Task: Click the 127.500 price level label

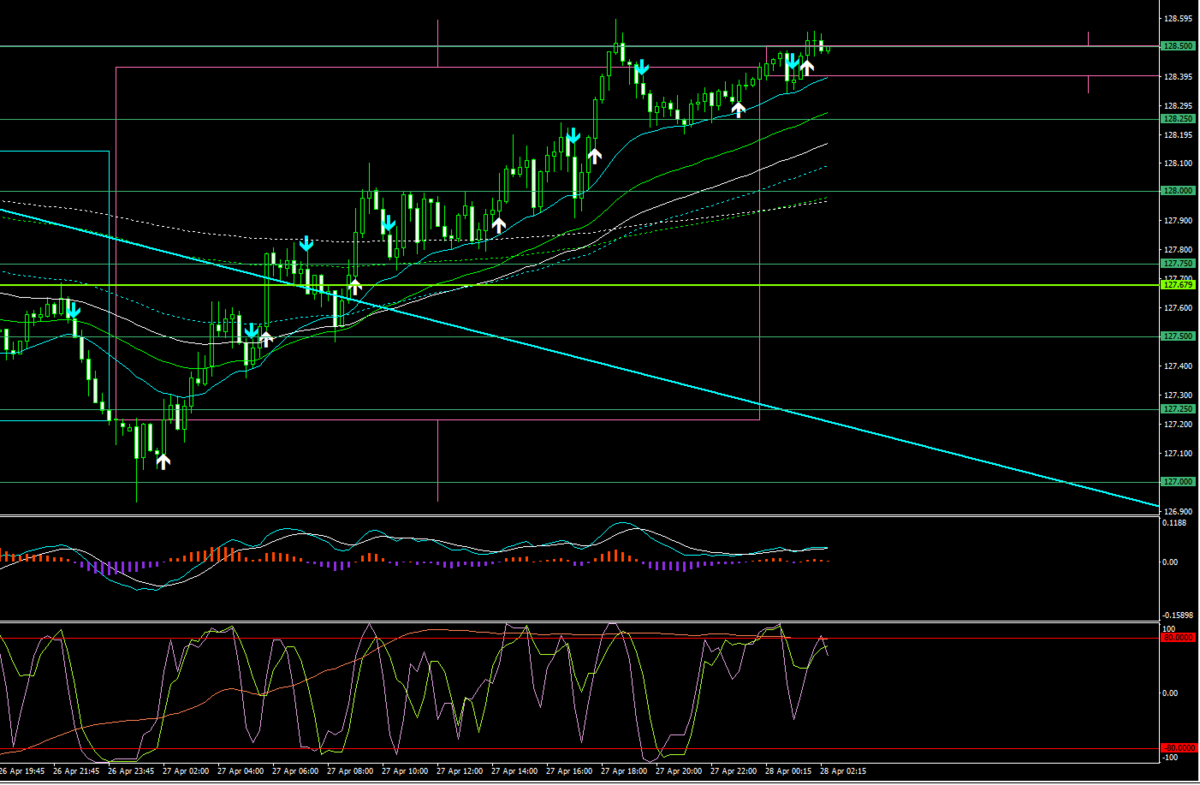Action: [x=1178, y=337]
